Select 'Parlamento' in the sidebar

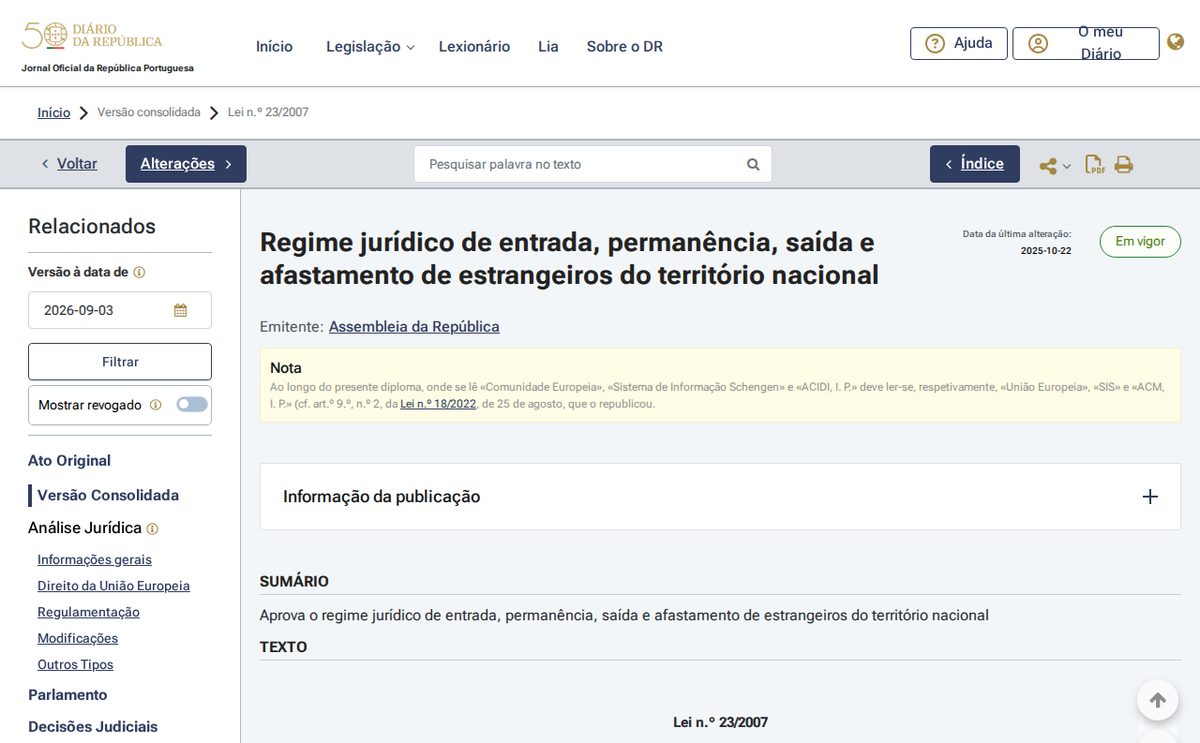(x=67, y=695)
